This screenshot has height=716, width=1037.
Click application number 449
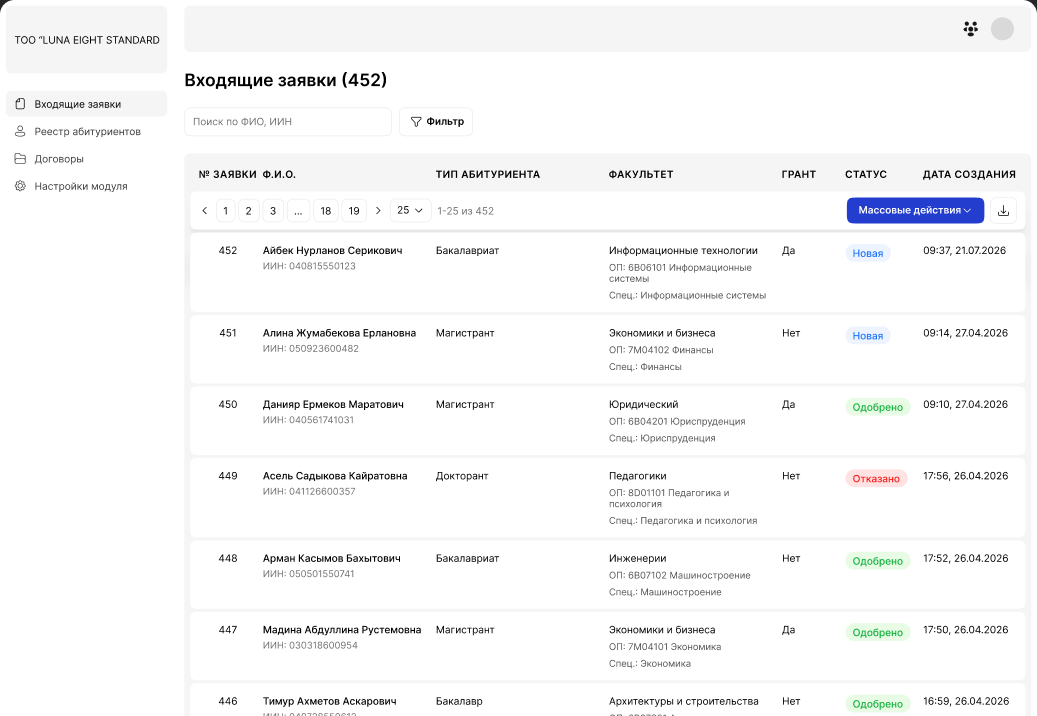coord(228,476)
